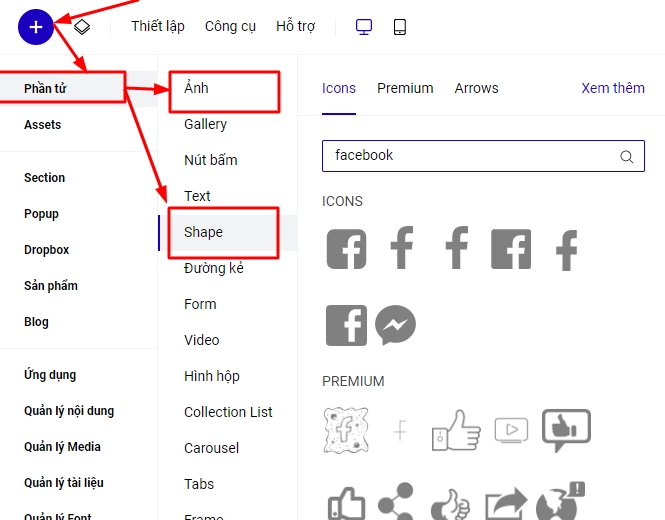
Task: Select Phần tử in left sidebar
Action: [x=45, y=89]
